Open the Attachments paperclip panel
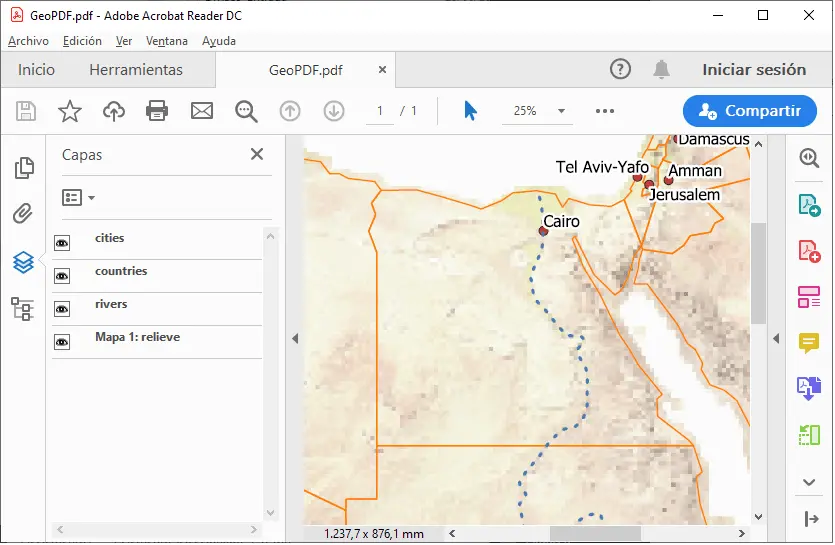The height and width of the screenshot is (545, 835). (x=24, y=214)
